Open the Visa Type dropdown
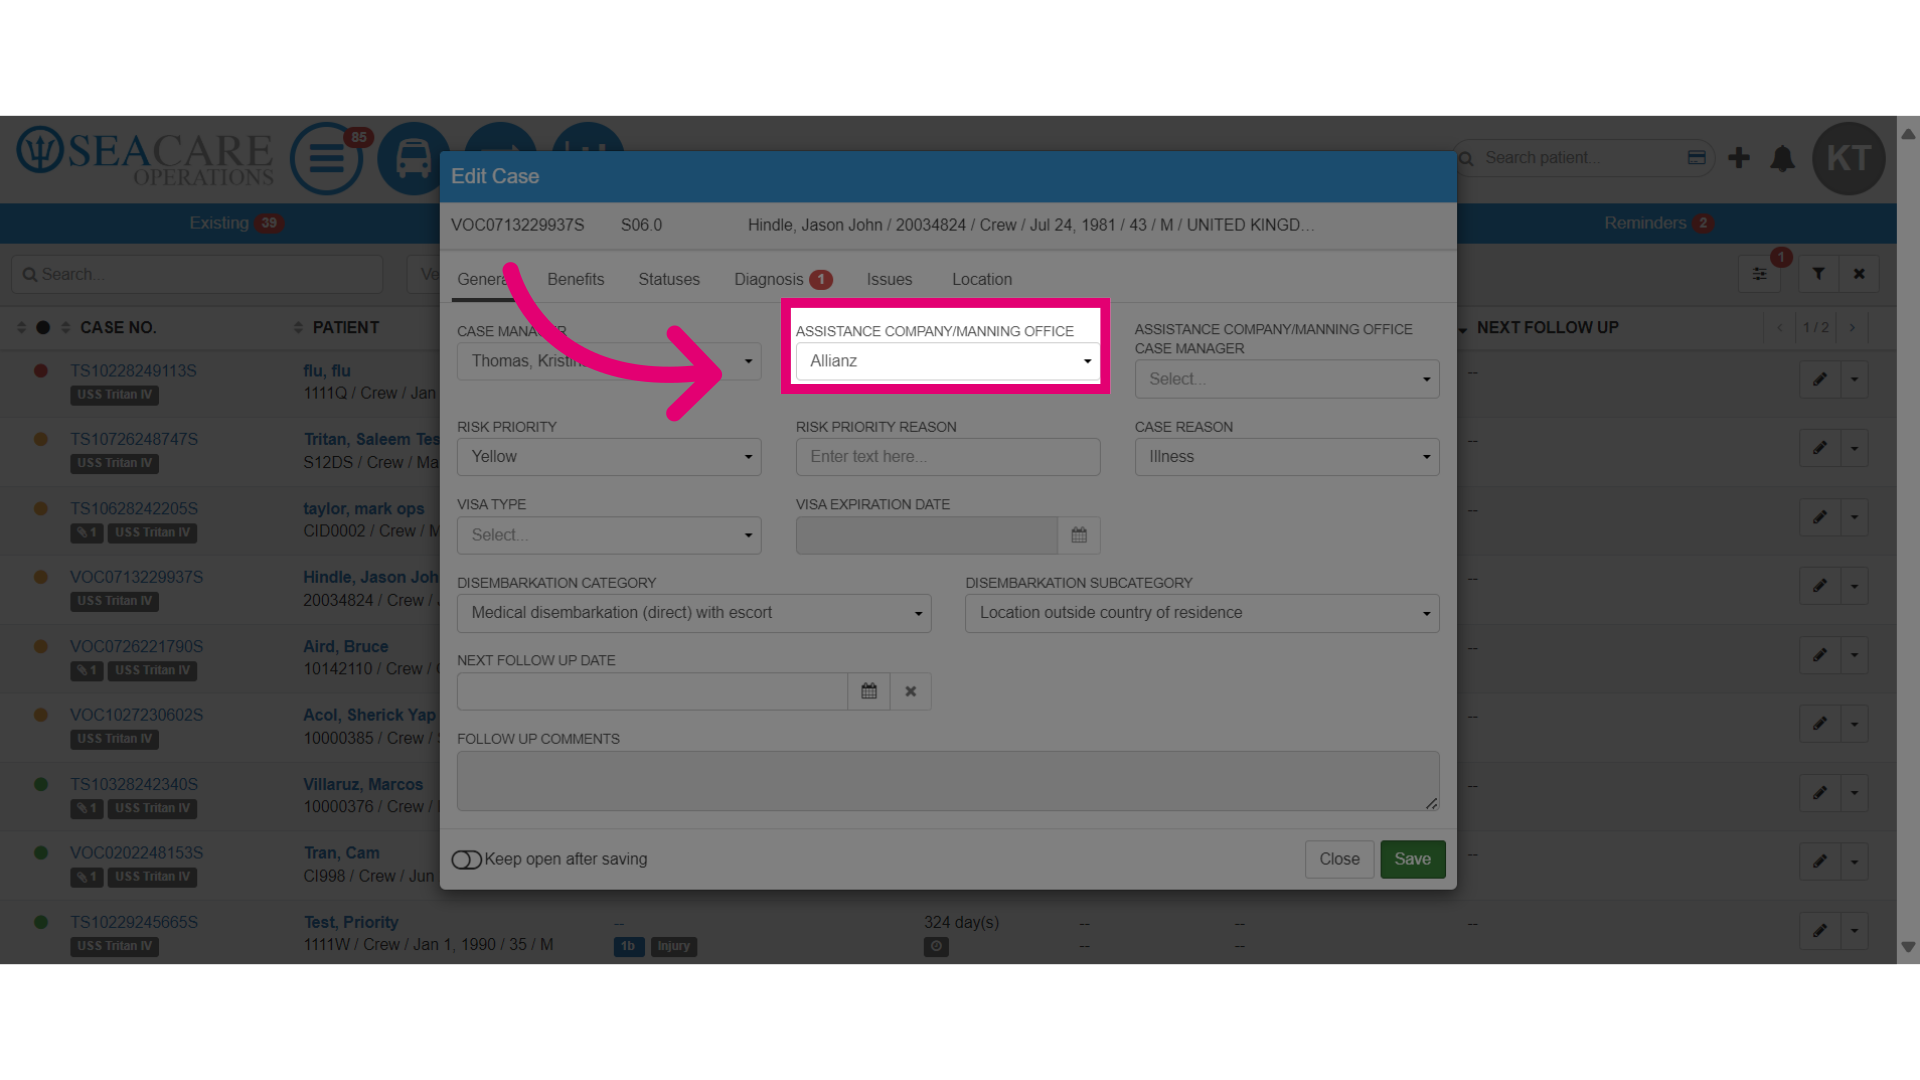The image size is (1920, 1080). (609, 535)
